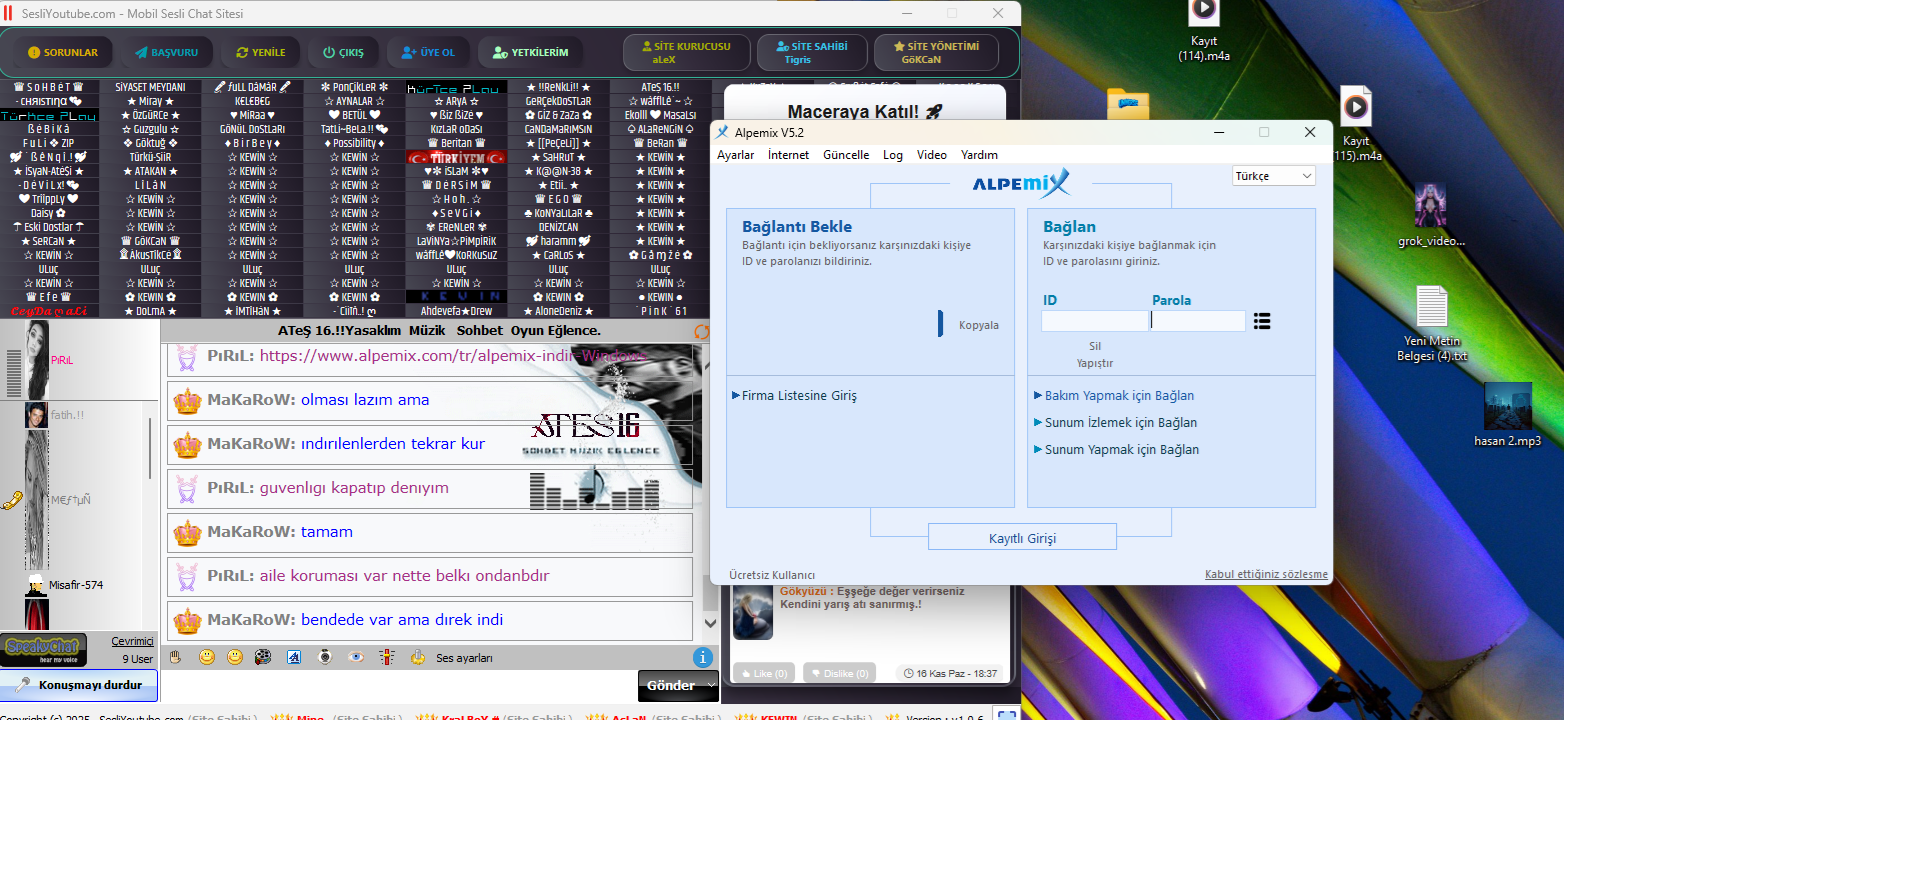Open the Alpemix download link in PiRiL's message
1918x869 pixels.
point(453,356)
